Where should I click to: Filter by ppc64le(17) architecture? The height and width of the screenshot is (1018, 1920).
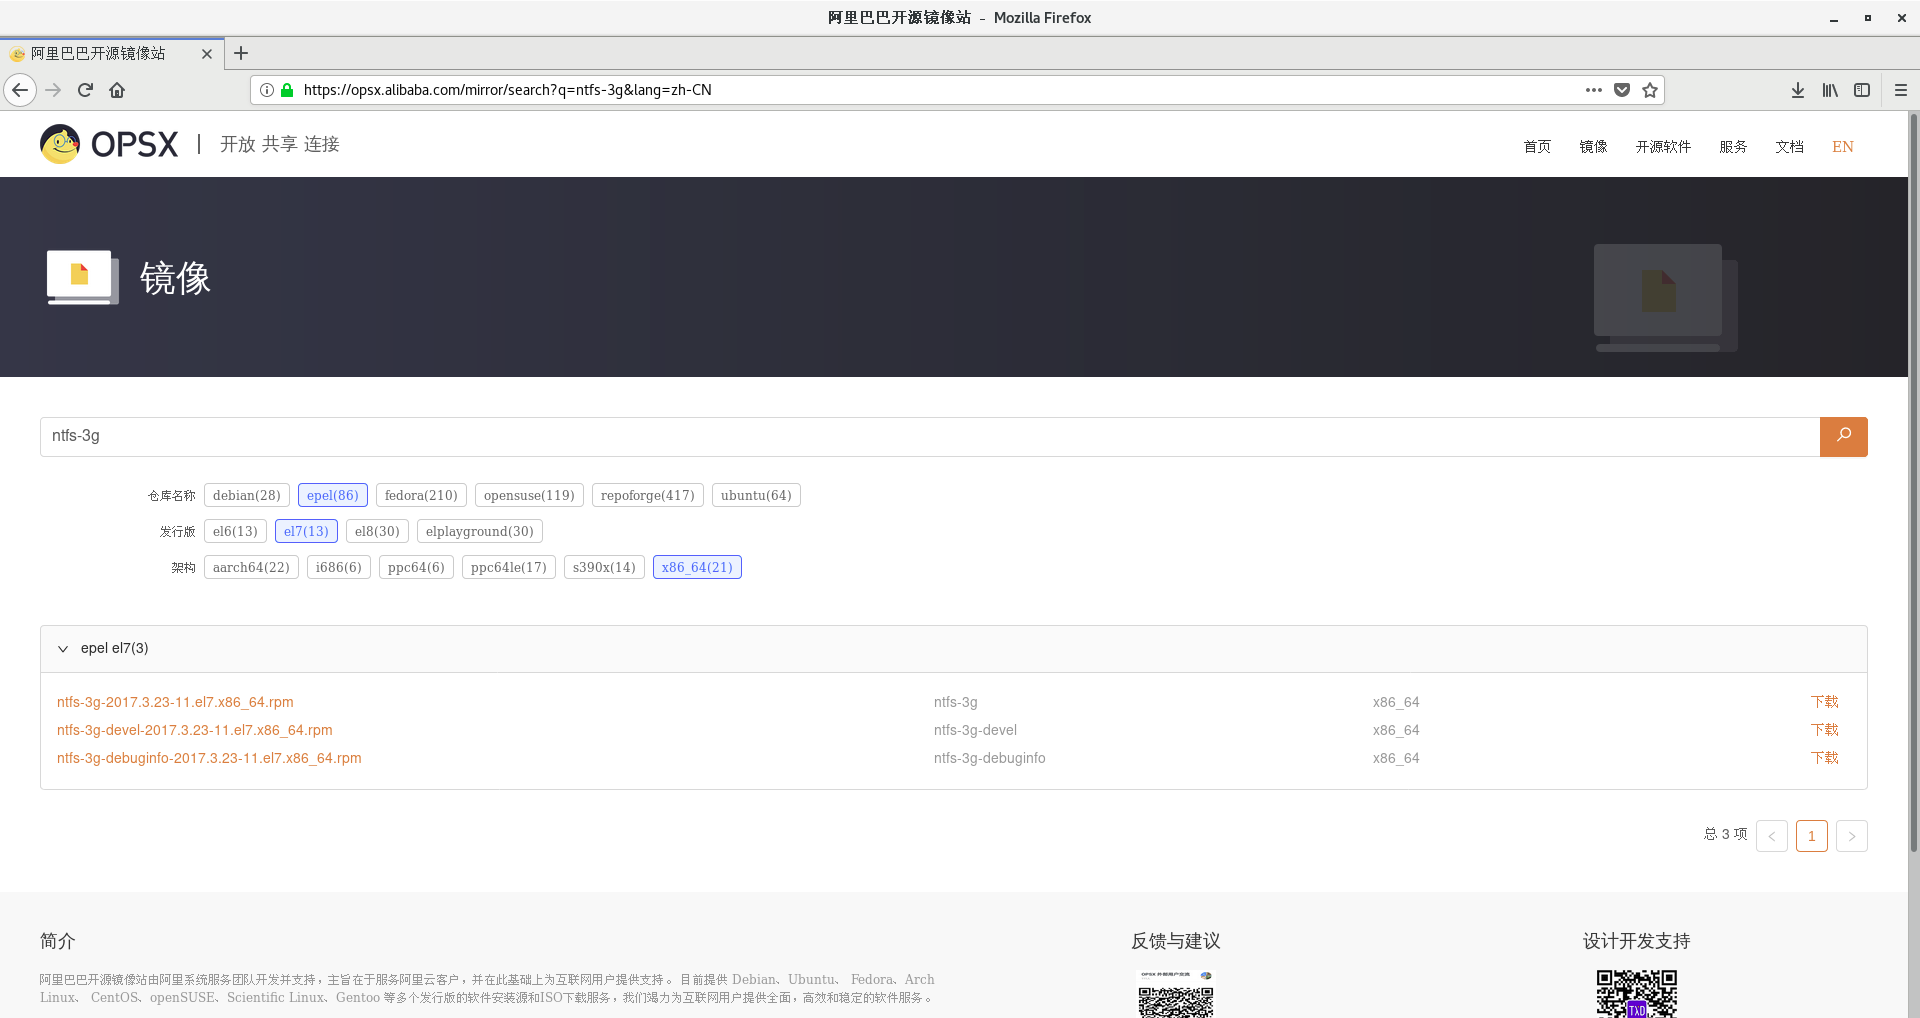pos(509,567)
